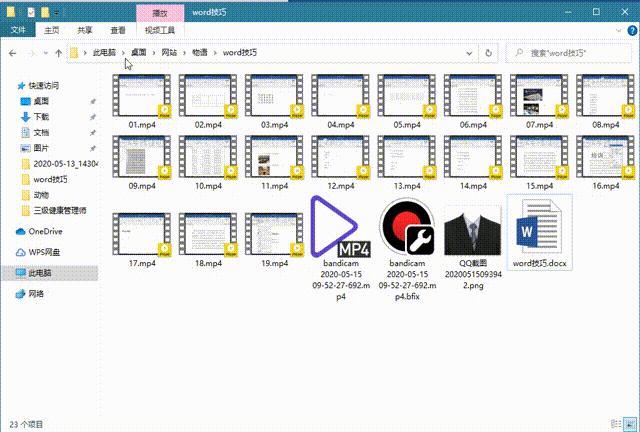Navigate to 物语 in the address bar
Viewport: 640px width, 432px height.
tap(200, 53)
